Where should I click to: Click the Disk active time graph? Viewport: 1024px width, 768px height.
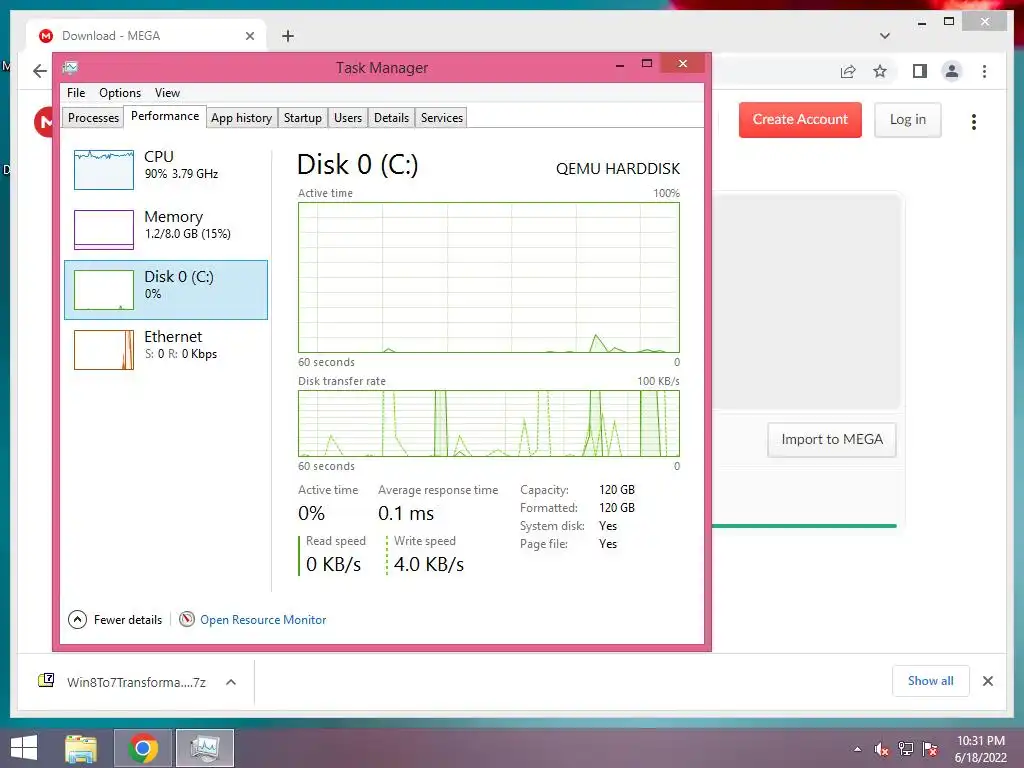[488, 278]
